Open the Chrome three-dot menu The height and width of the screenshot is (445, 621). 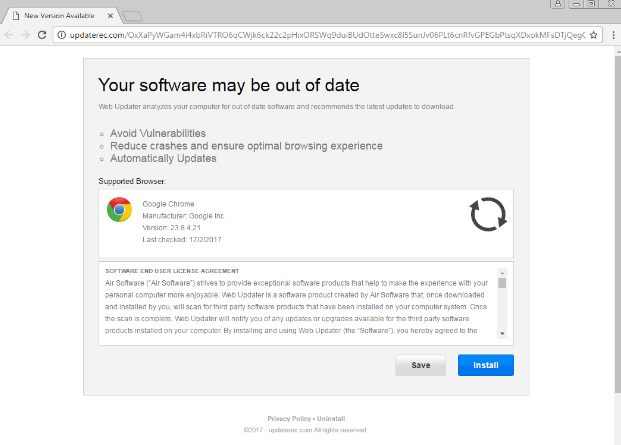tap(613, 35)
